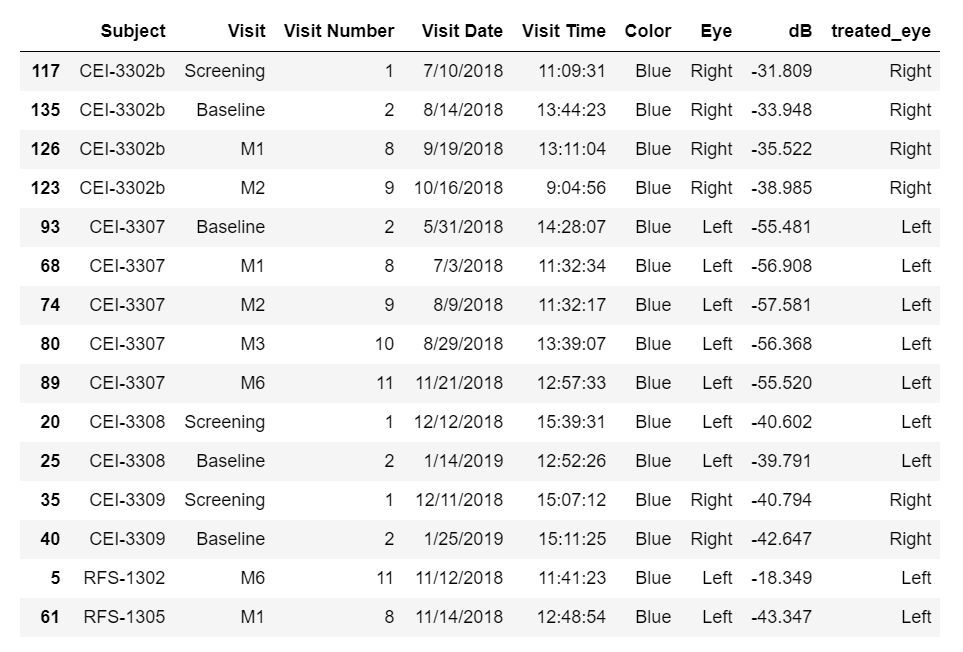Click the dB column header
Viewport: 963px width, 652px height.
[799, 31]
